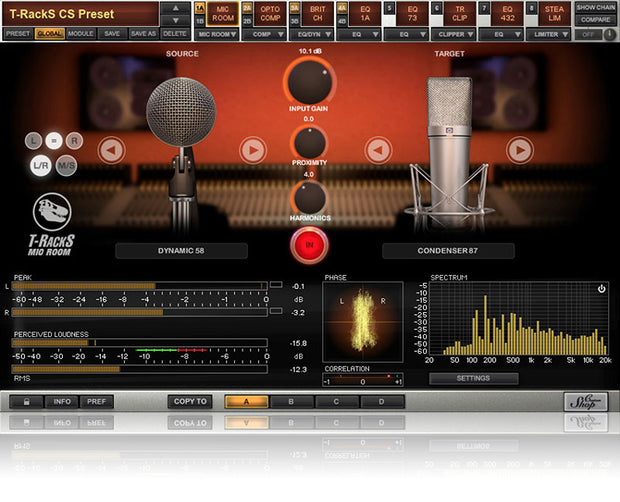Select the EQ 73 module tab
The image size is (620, 502).
click(412, 14)
